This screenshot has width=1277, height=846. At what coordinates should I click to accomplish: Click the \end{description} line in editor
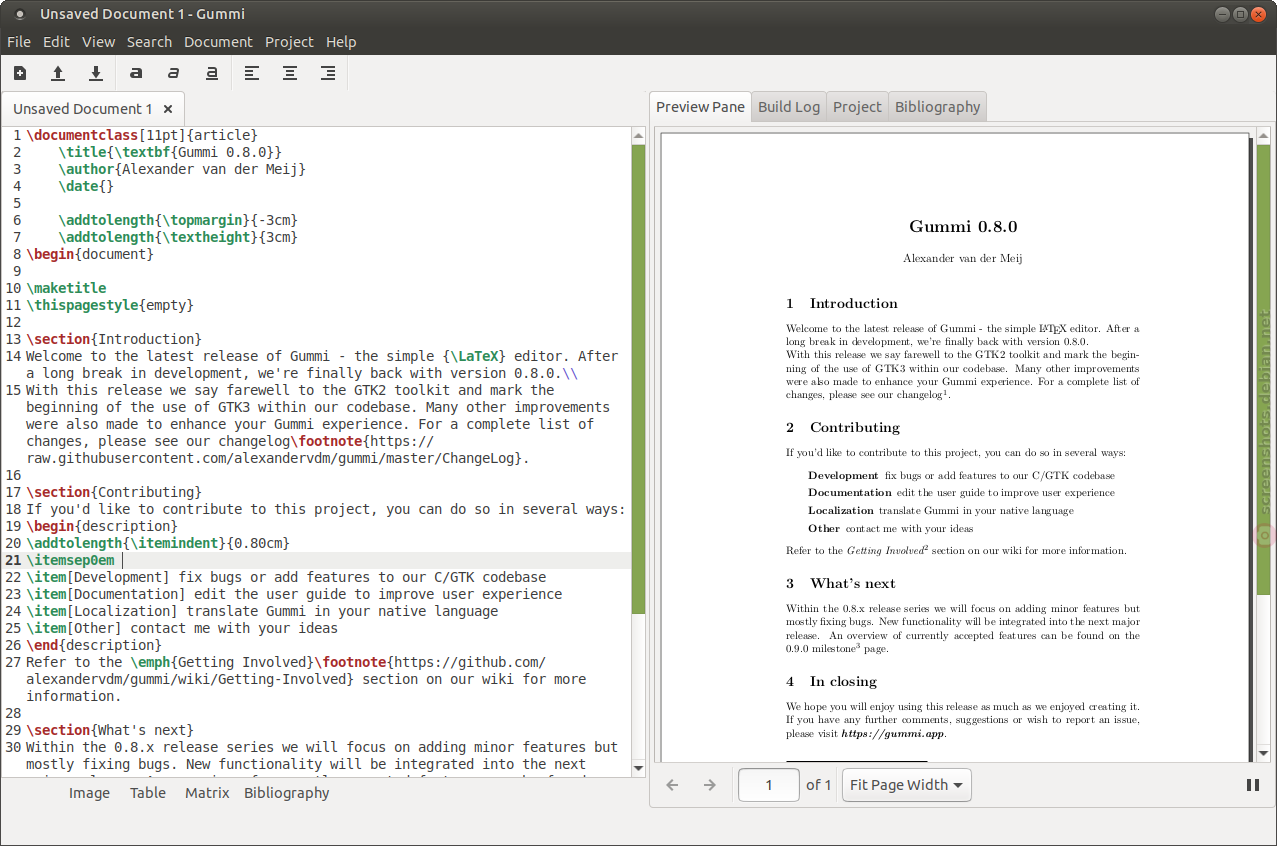pos(94,645)
